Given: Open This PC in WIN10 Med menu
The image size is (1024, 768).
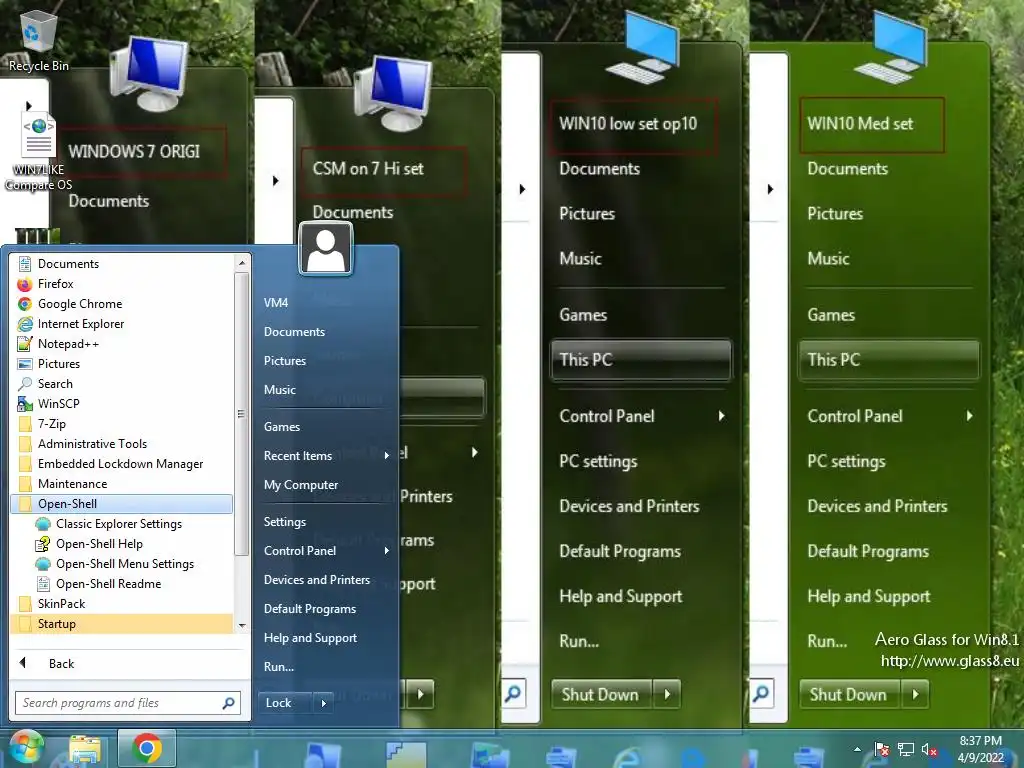Looking at the screenshot, I should tap(889, 360).
